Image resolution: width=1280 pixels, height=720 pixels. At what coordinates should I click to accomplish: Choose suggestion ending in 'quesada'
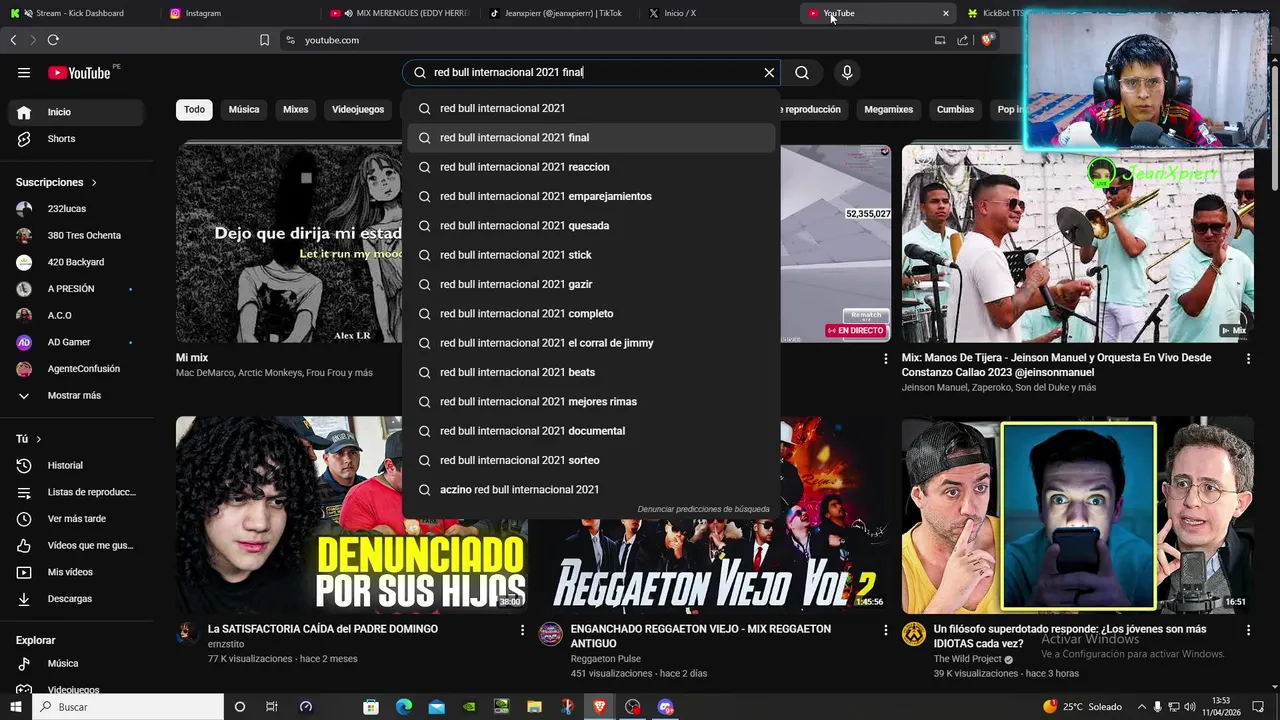click(591, 226)
